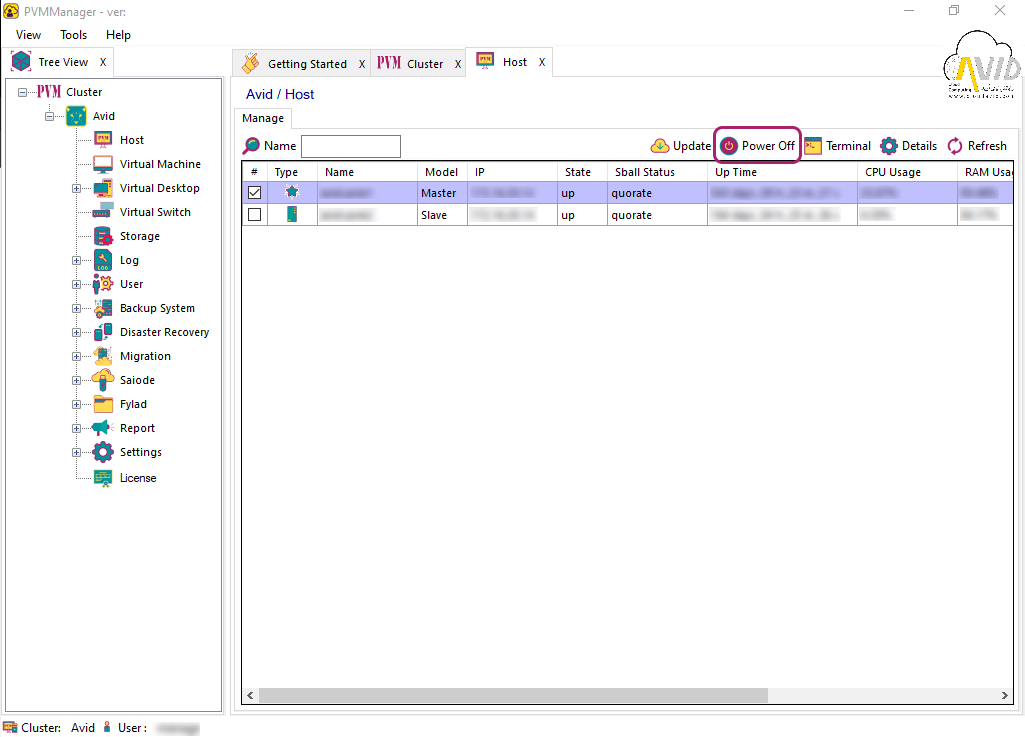The height and width of the screenshot is (737, 1025).
Task: Click the Virtual Desktop icon in tree
Action: click(103, 188)
